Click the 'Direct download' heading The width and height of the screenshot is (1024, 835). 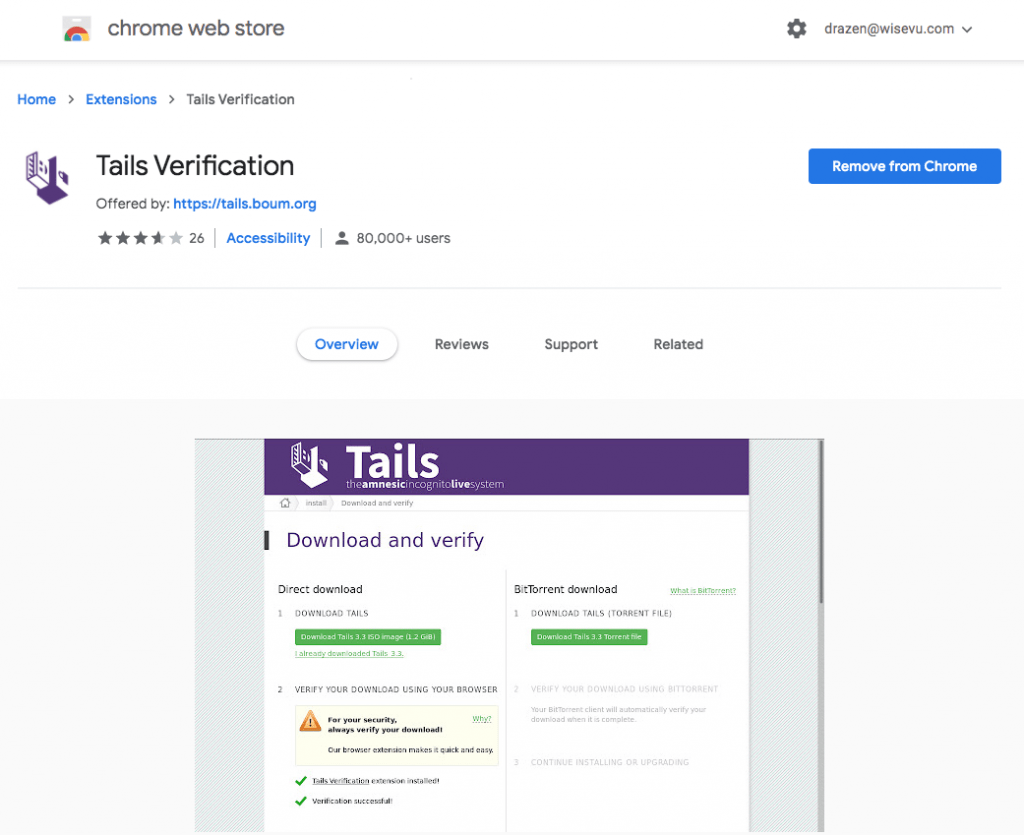[320, 589]
